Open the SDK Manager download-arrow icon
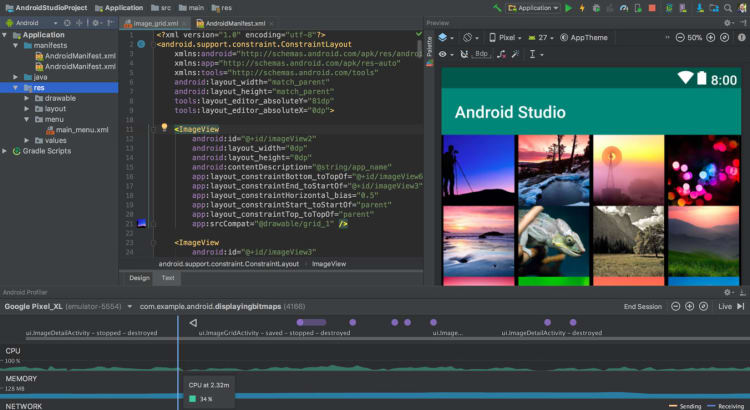 (700, 8)
